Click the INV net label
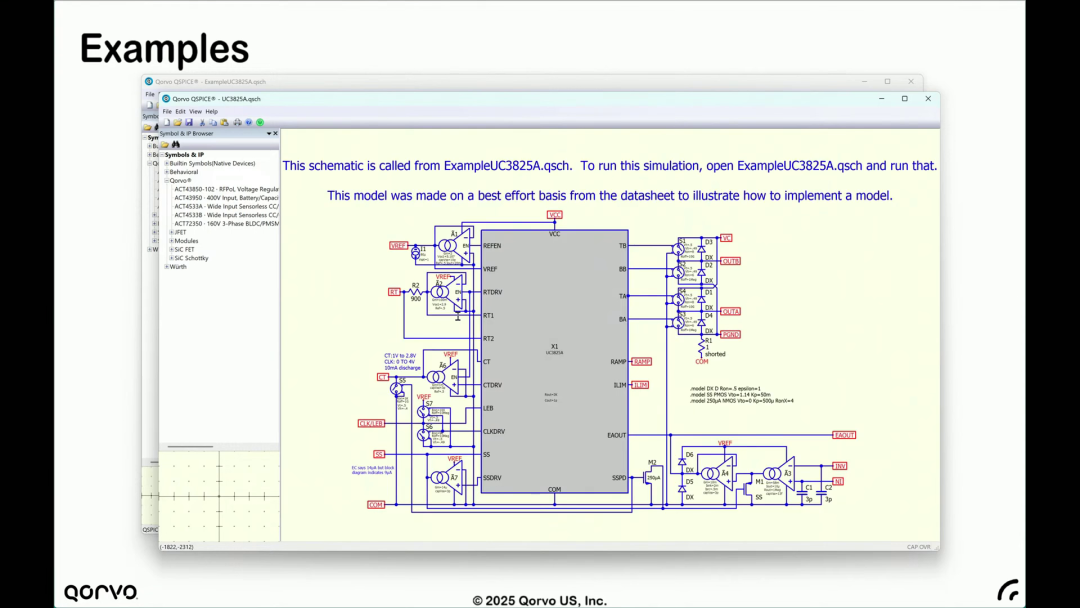The width and height of the screenshot is (1080, 608). pos(840,466)
